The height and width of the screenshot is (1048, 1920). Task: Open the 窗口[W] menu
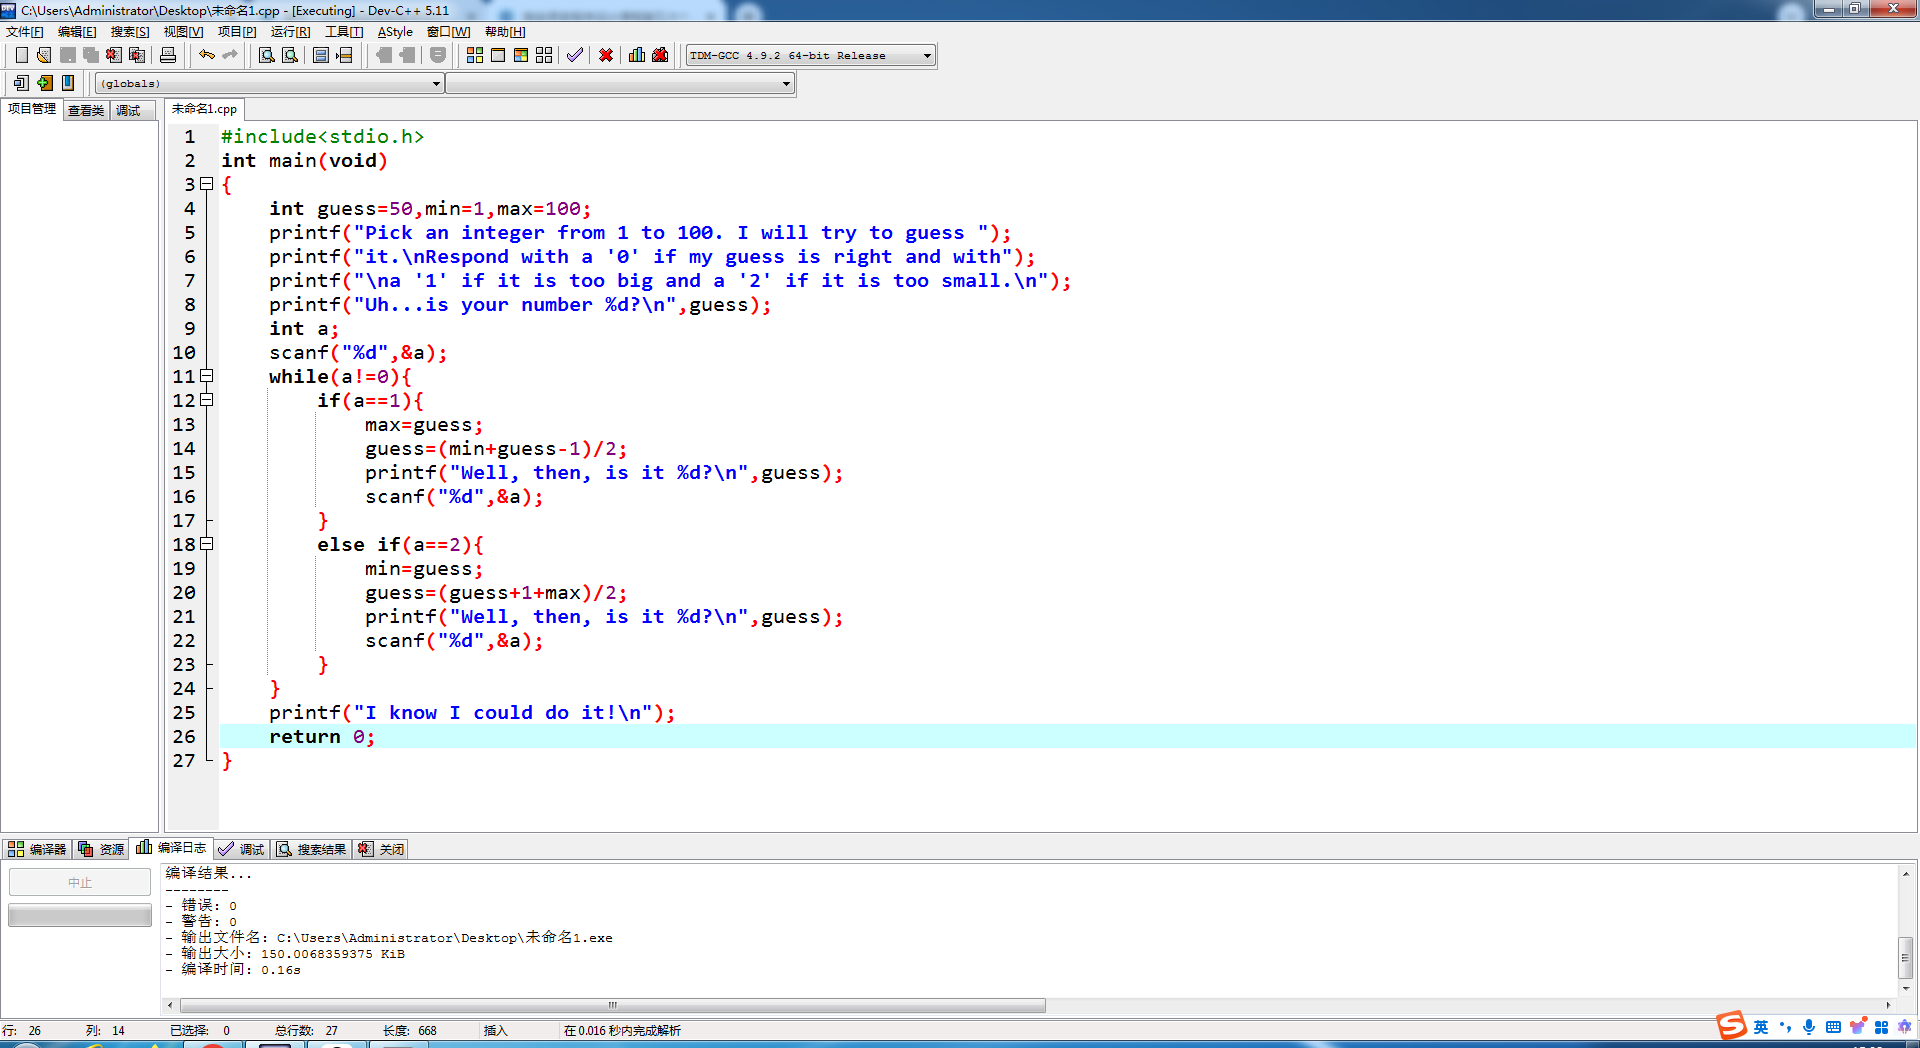(x=448, y=32)
